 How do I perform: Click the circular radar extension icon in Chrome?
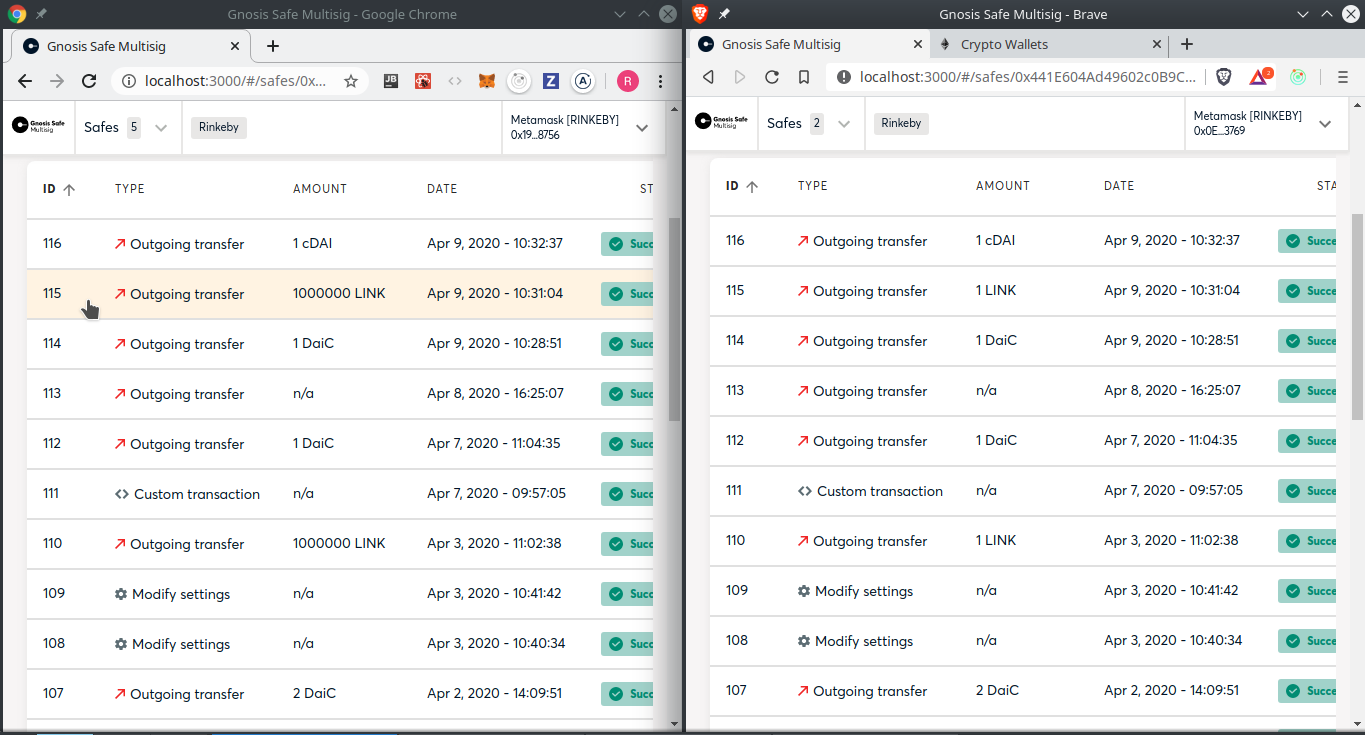tap(519, 81)
